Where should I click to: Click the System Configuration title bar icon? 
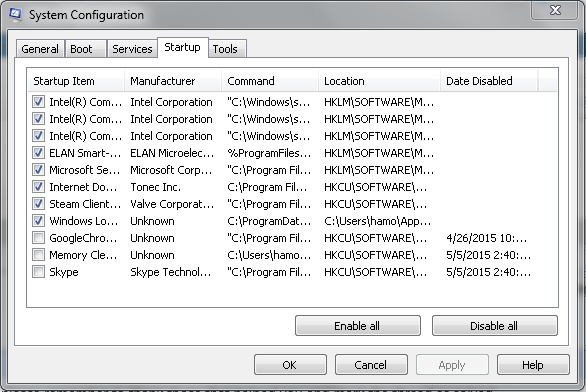click(x=16, y=14)
